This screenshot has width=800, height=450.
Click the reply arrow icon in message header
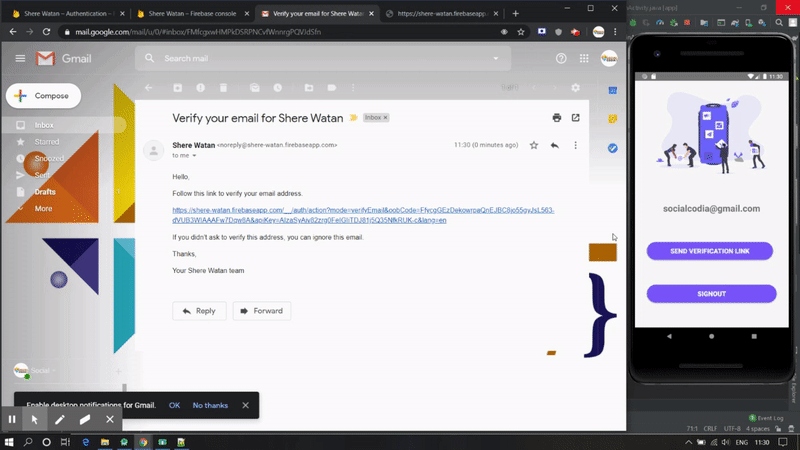[555, 145]
